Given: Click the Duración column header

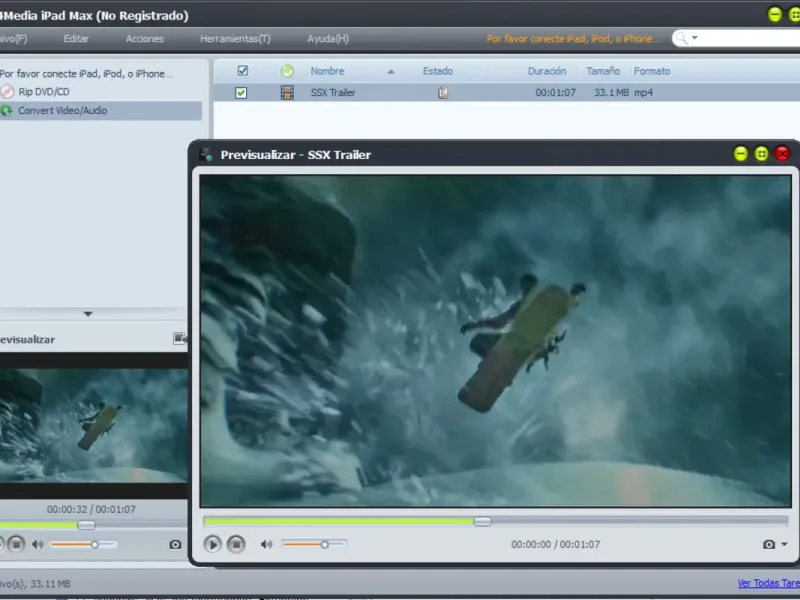Looking at the screenshot, I should point(547,71).
